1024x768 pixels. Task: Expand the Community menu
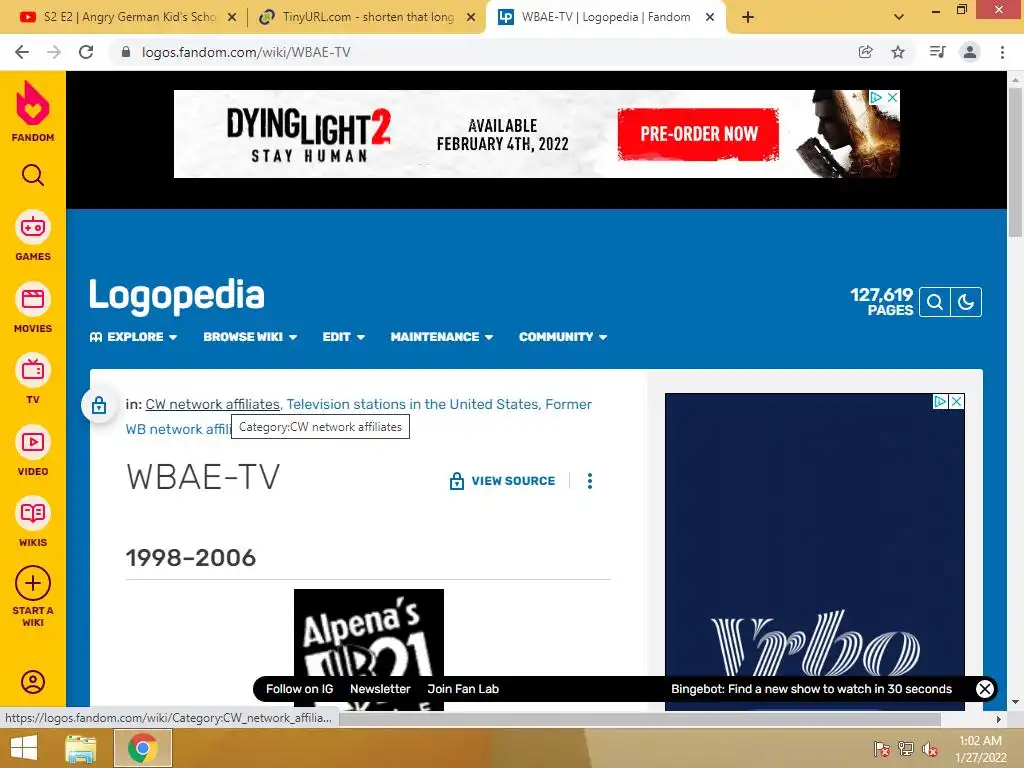563,337
